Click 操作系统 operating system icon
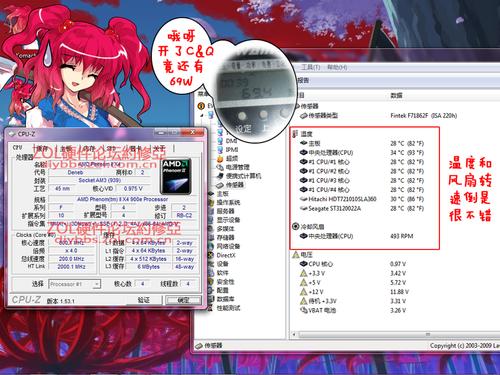The width and height of the screenshot is (500, 375). pyautogui.click(x=211, y=202)
